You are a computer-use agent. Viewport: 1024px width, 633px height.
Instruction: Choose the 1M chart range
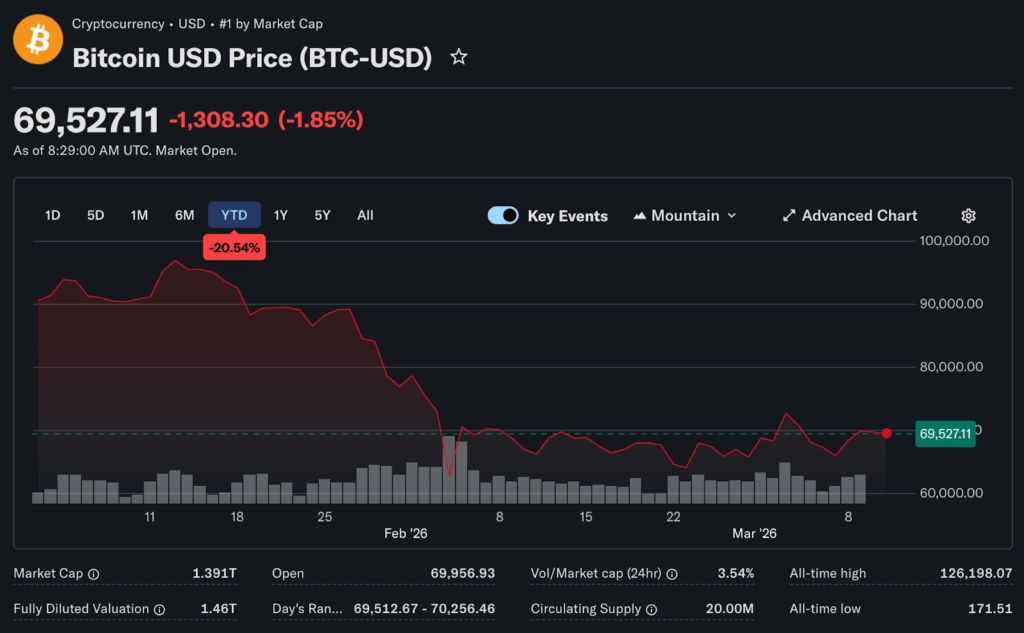coord(139,215)
